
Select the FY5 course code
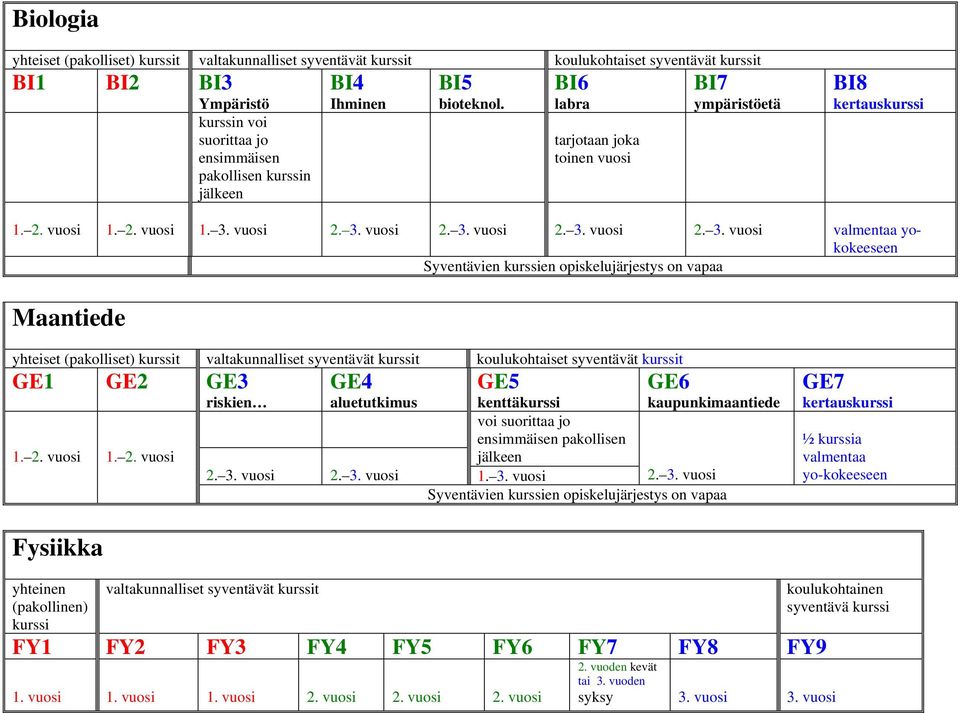[x=412, y=647]
